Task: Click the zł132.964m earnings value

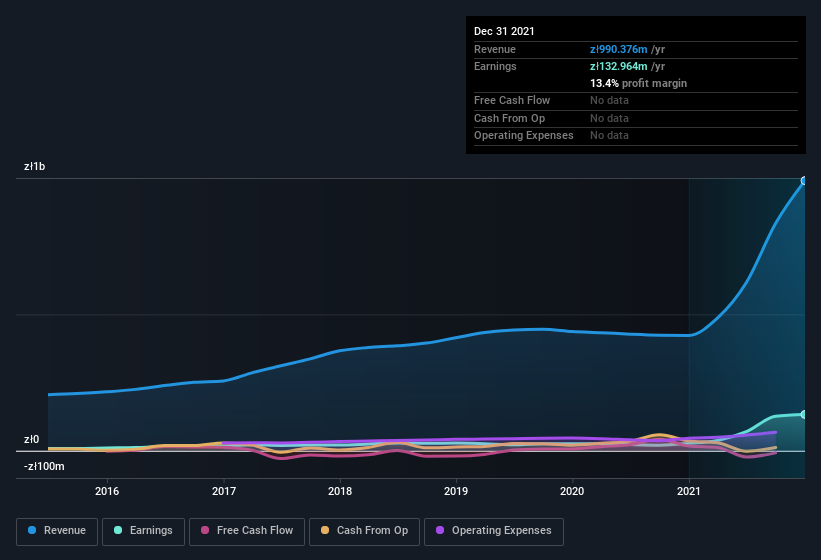Action: [x=618, y=66]
